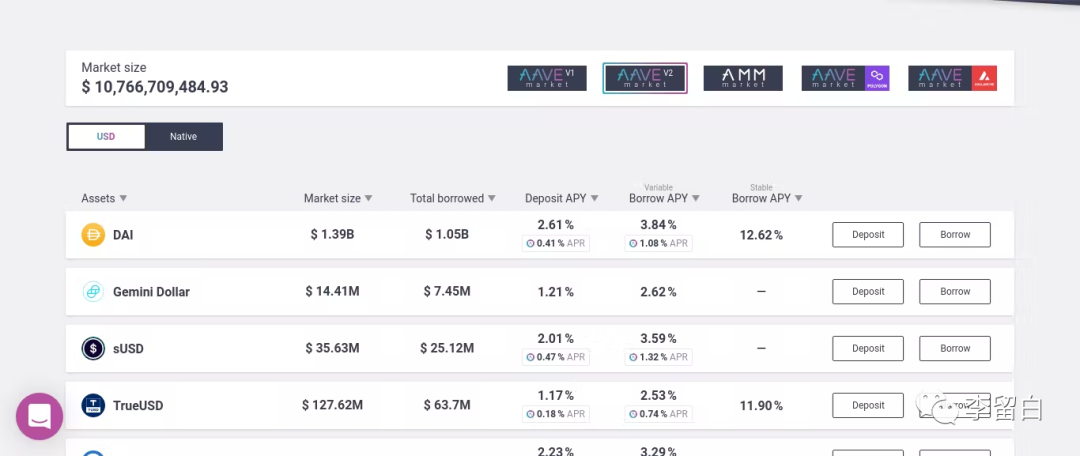Click the reward icon beside DAI 0.41% APR
This screenshot has width=1080, height=456.
(x=530, y=243)
